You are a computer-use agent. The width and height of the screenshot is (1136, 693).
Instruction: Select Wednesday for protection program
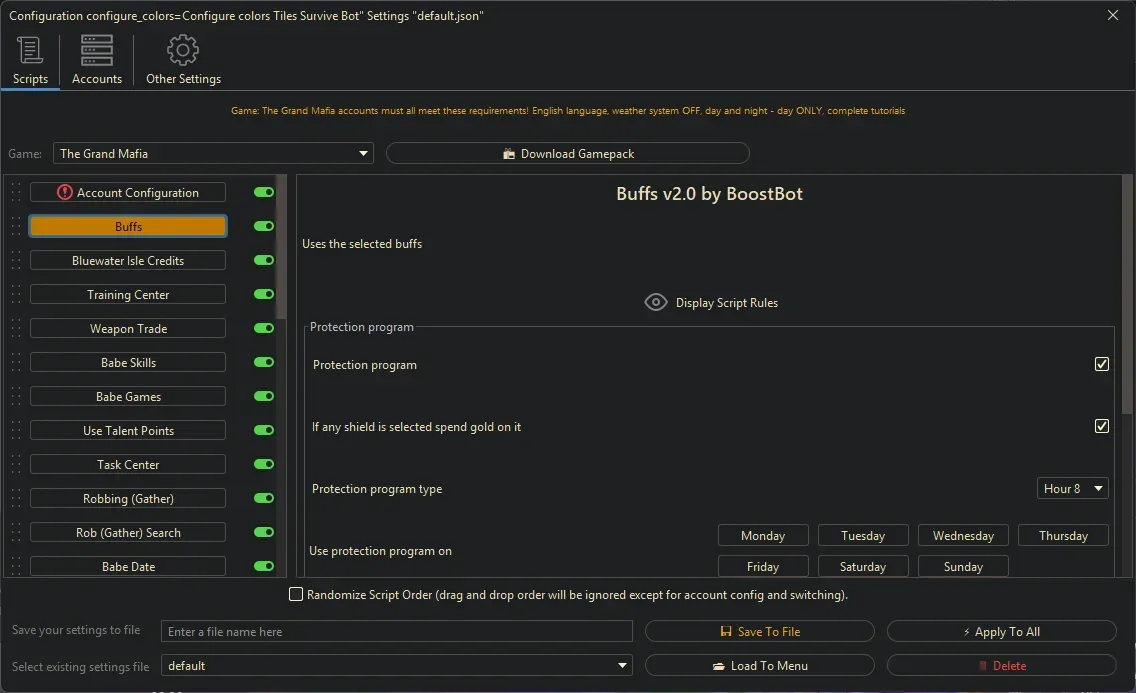point(963,536)
